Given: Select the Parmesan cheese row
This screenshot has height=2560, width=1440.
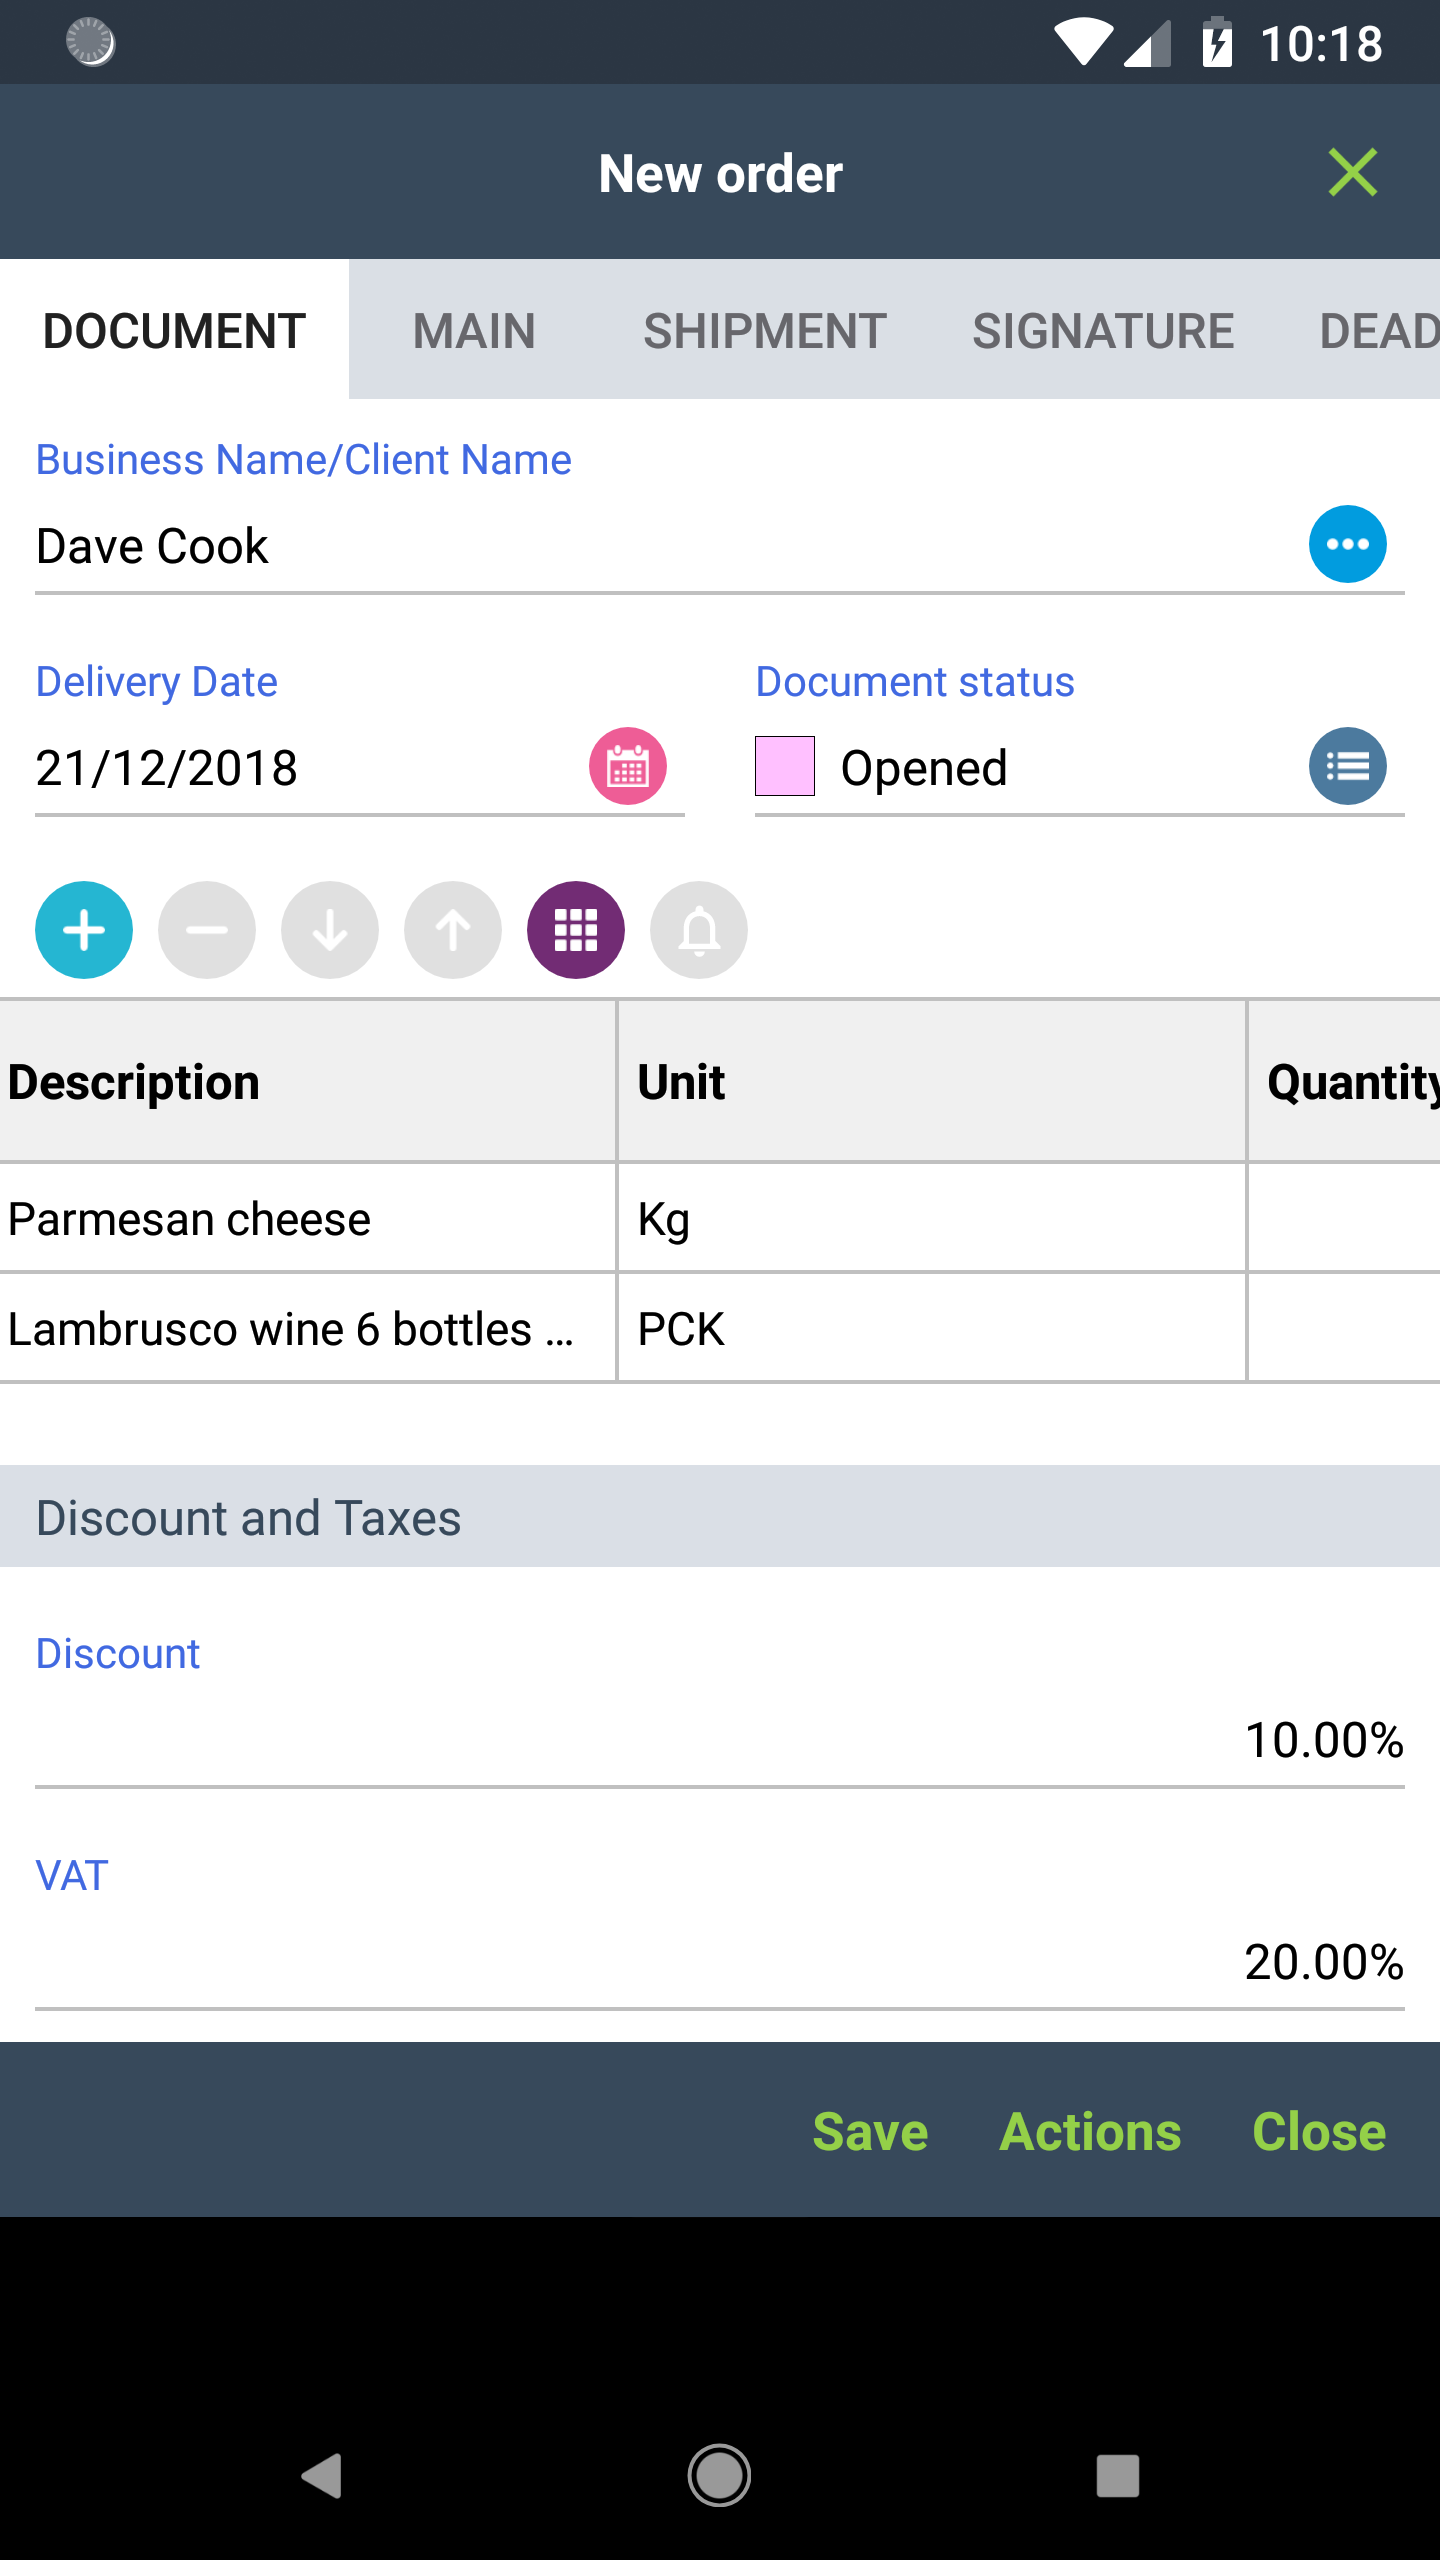Looking at the screenshot, I should (720, 1218).
